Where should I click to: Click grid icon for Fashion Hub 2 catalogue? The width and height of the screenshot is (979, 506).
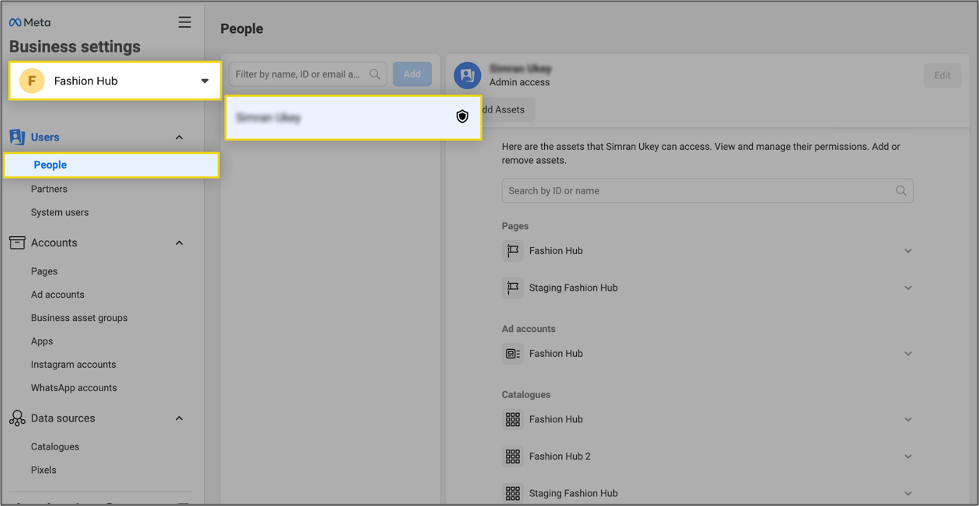(x=513, y=457)
